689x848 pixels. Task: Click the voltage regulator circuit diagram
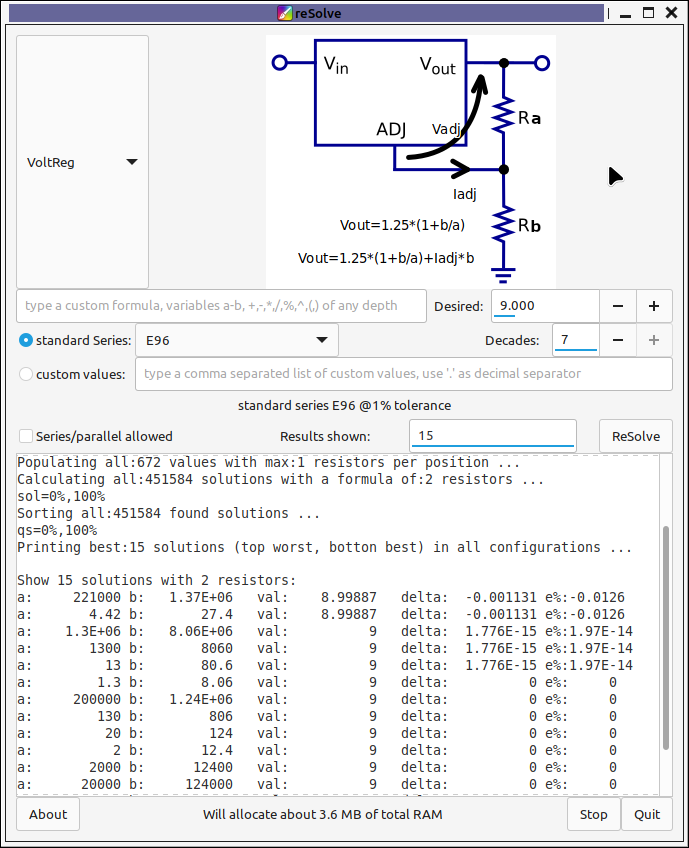click(410, 161)
